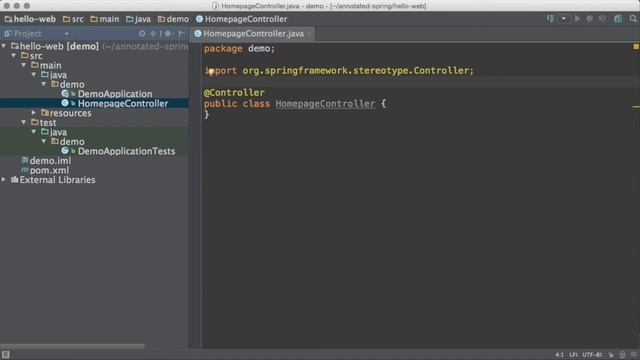Click the inspector (Hector) icon in status bar
The image size is (640, 360).
click(x=622, y=355)
